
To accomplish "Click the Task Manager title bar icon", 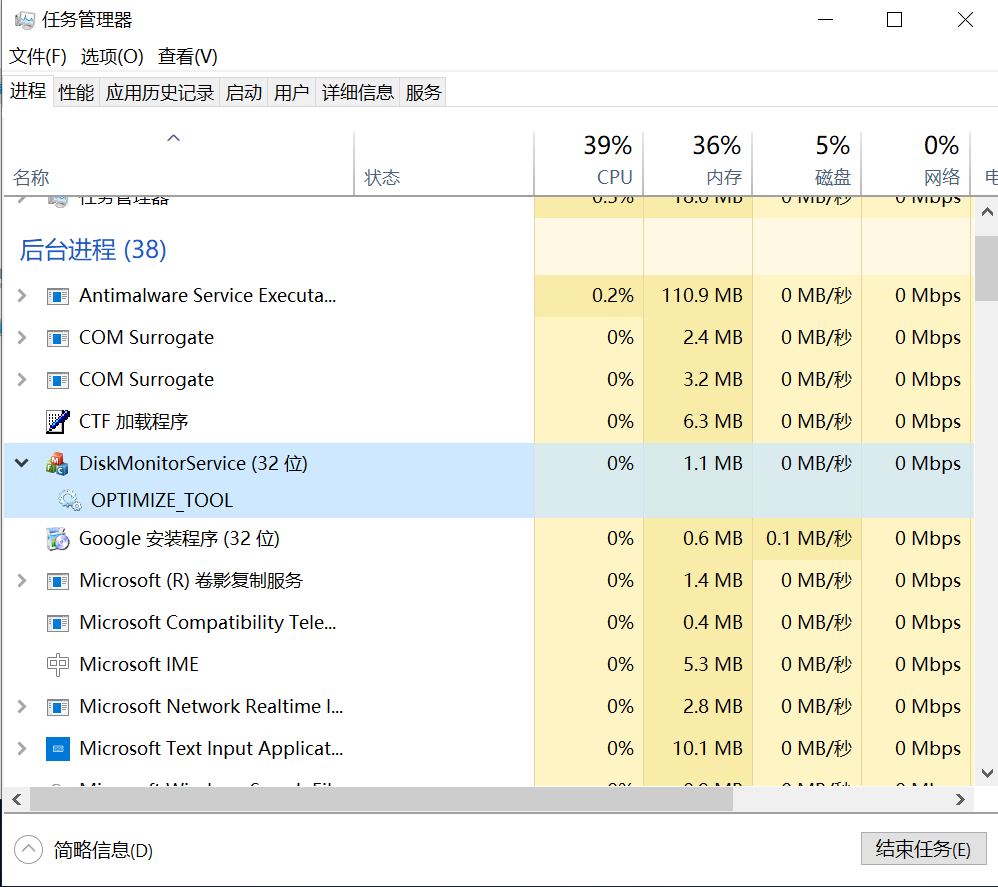I will click(24, 20).
